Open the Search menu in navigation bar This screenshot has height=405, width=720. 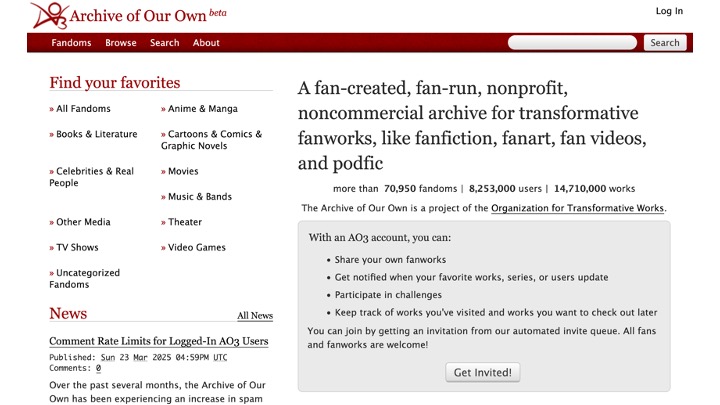(x=164, y=43)
